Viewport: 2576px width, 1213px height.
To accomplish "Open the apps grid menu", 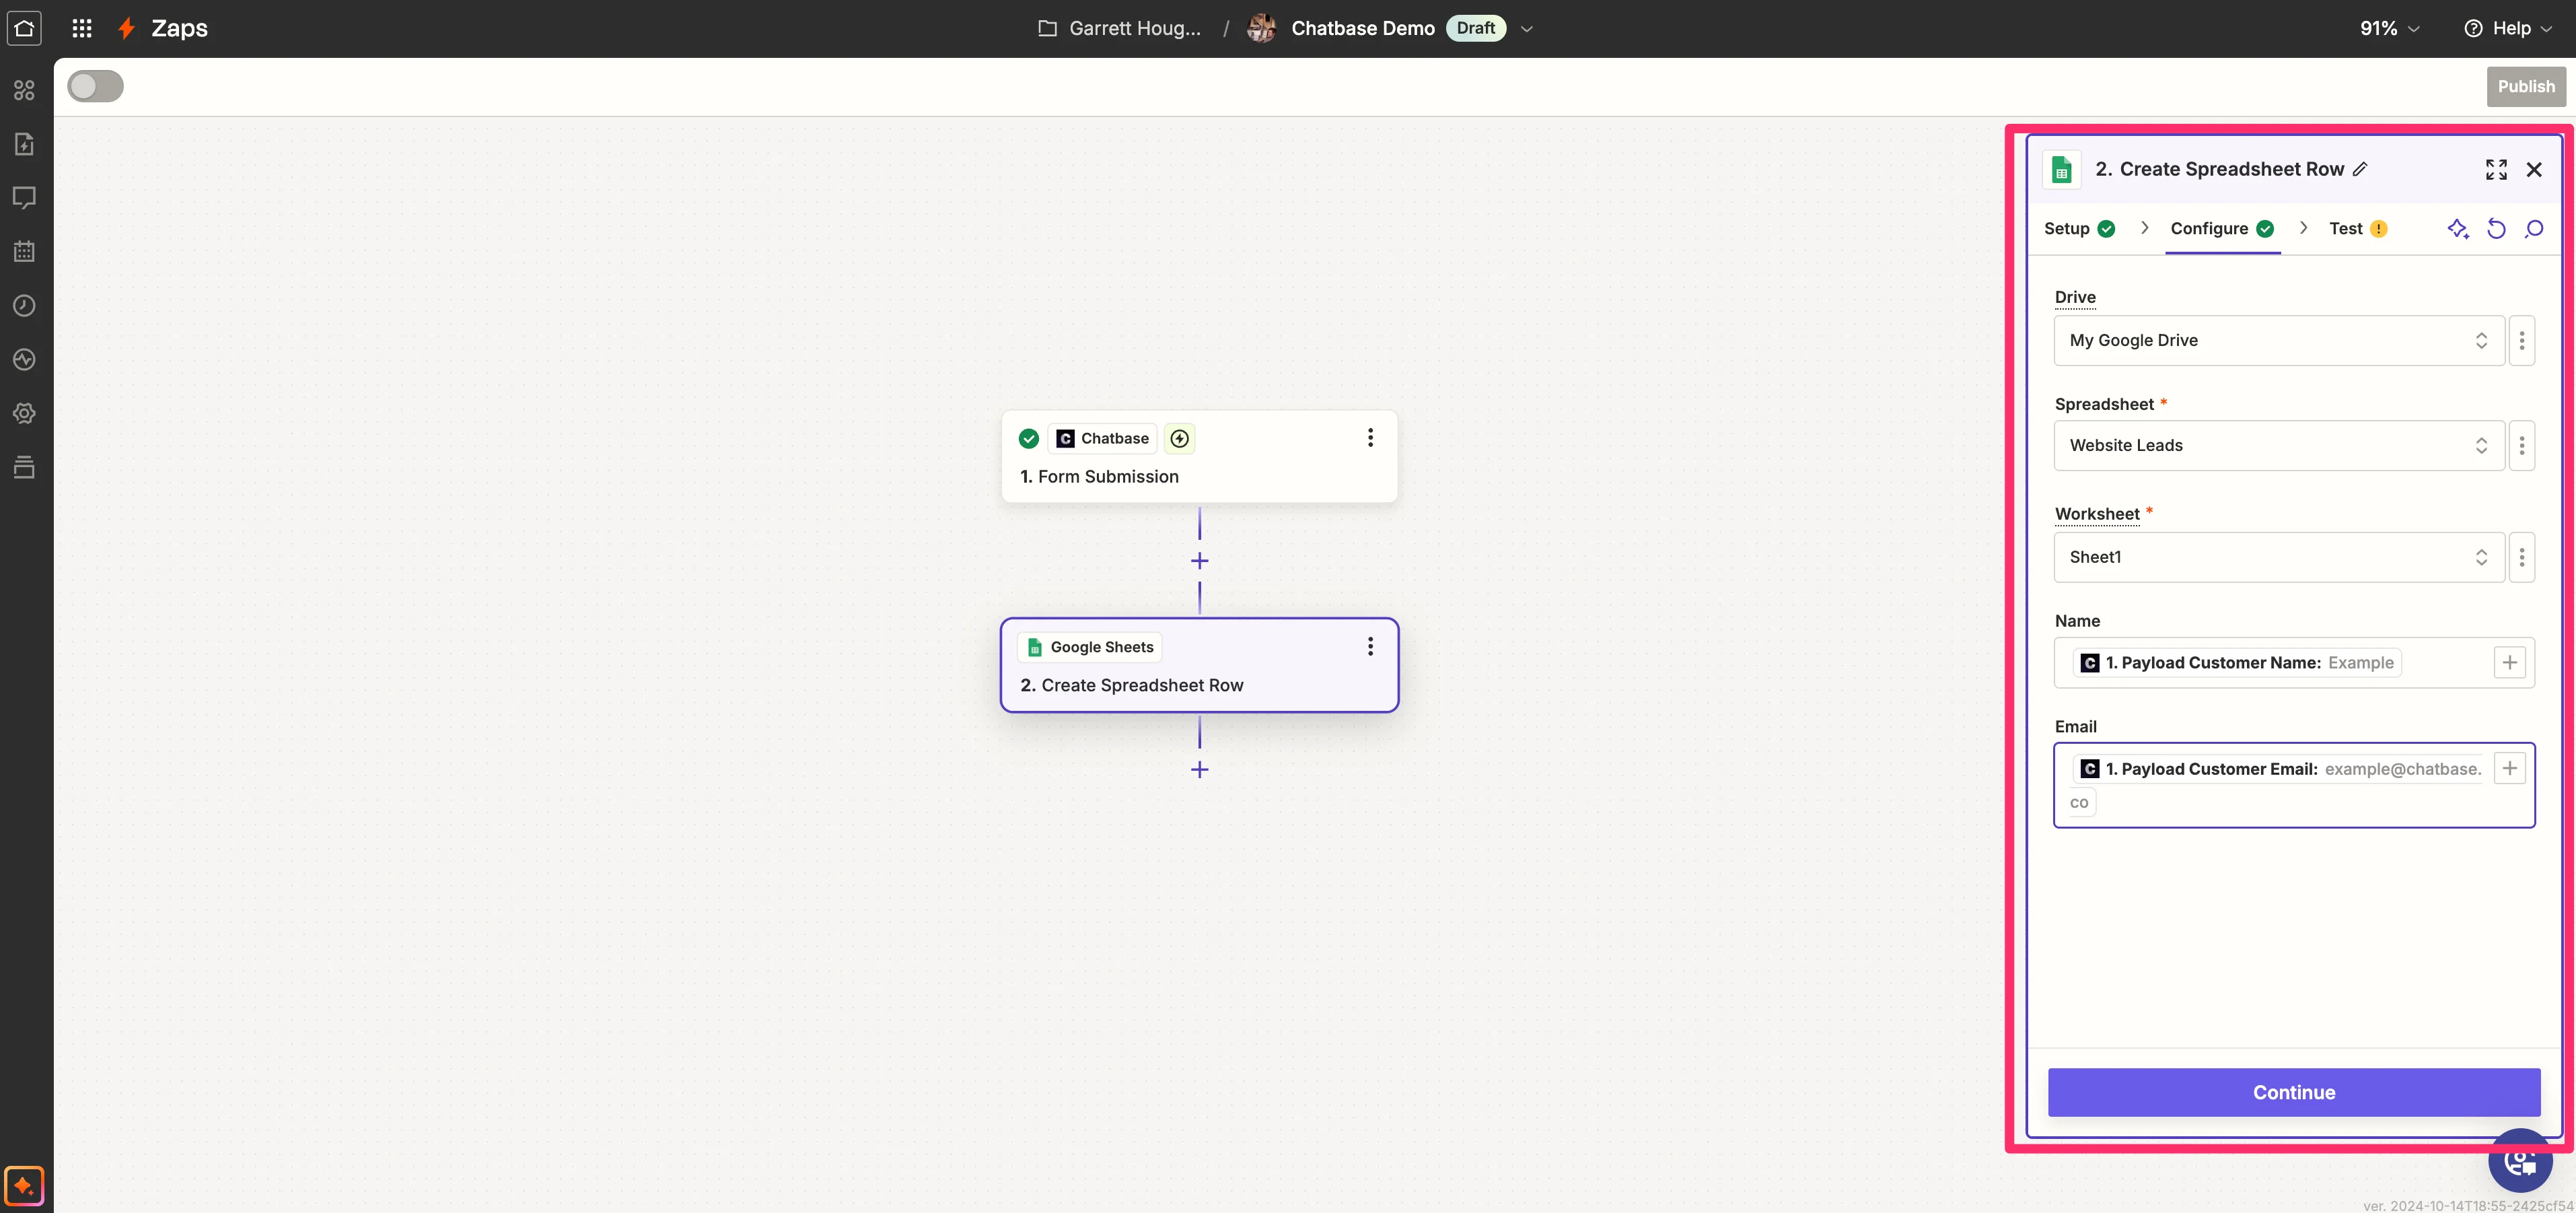I will pyautogui.click(x=82, y=28).
